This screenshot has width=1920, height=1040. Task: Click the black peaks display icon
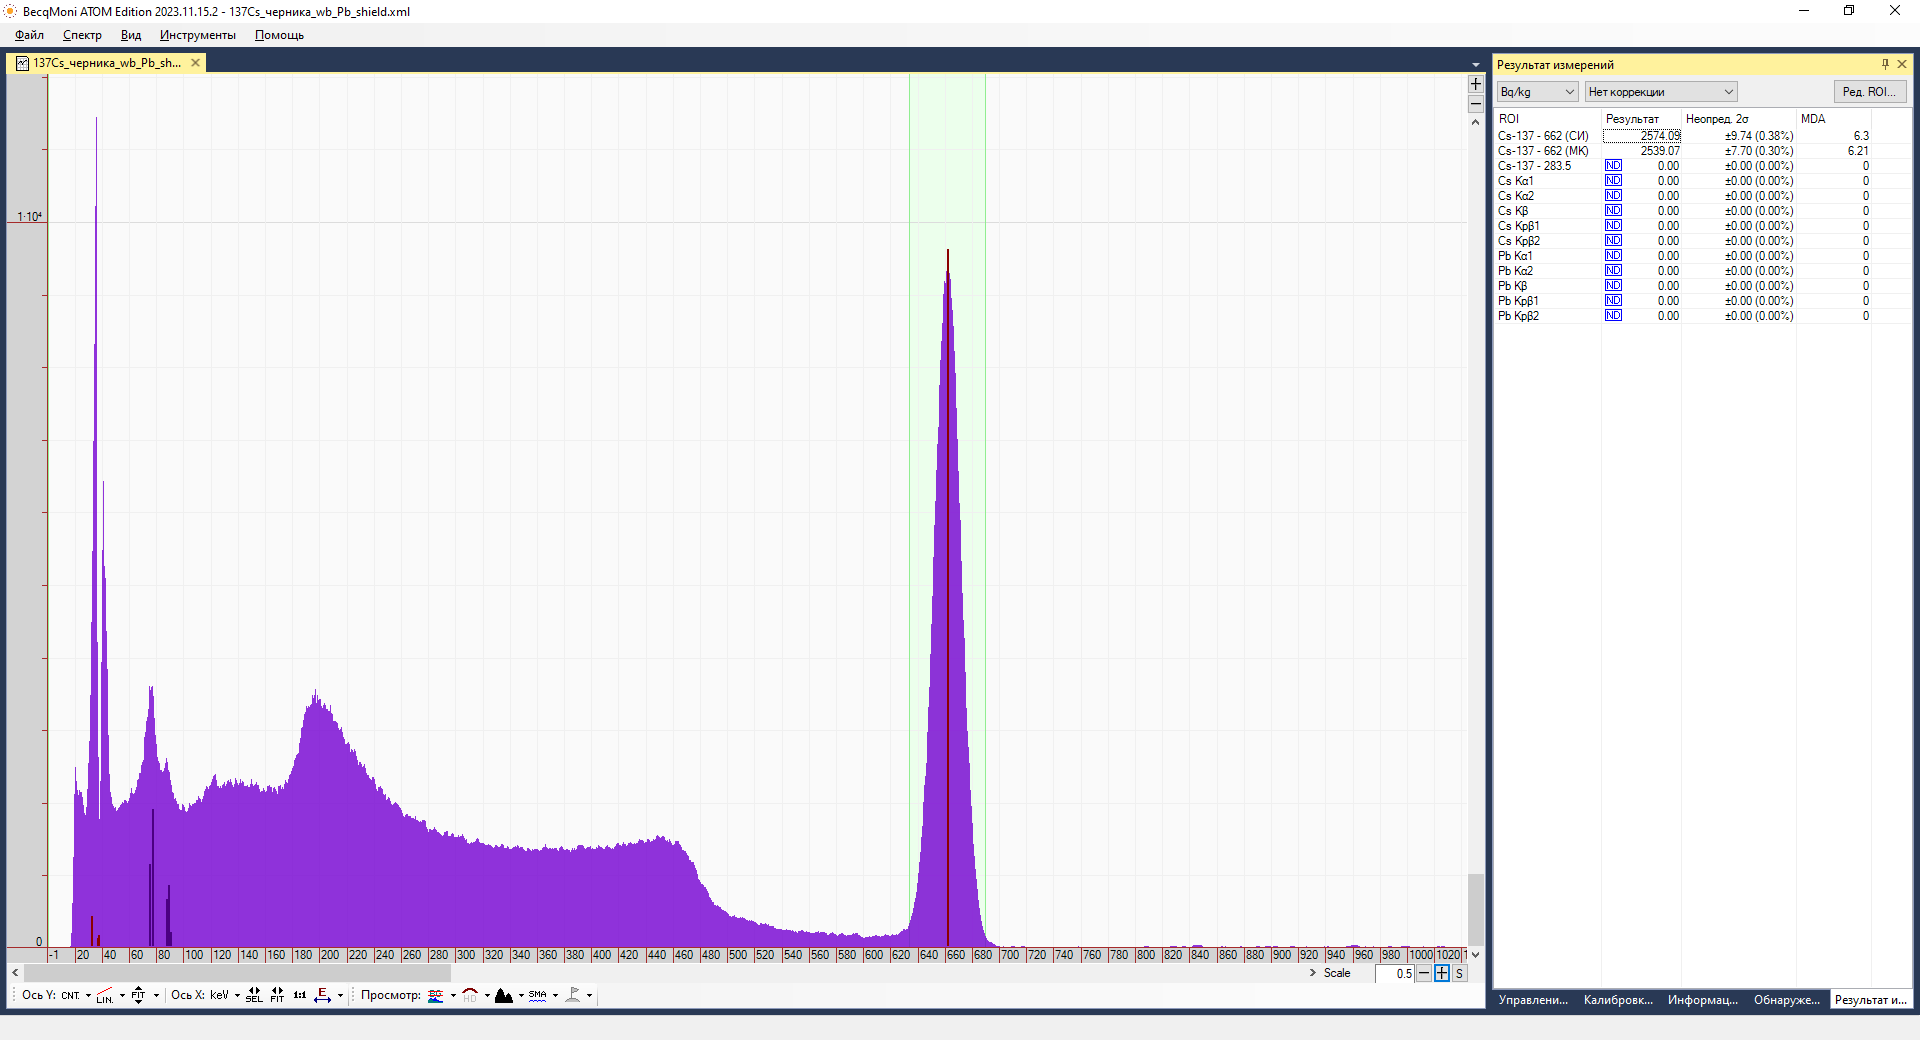pyautogui.click(x=504, y=995)
